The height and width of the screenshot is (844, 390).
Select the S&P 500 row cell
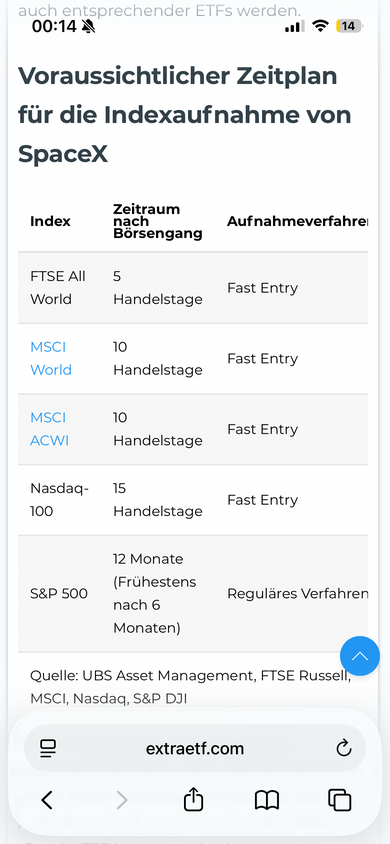[x=59, y=594]
